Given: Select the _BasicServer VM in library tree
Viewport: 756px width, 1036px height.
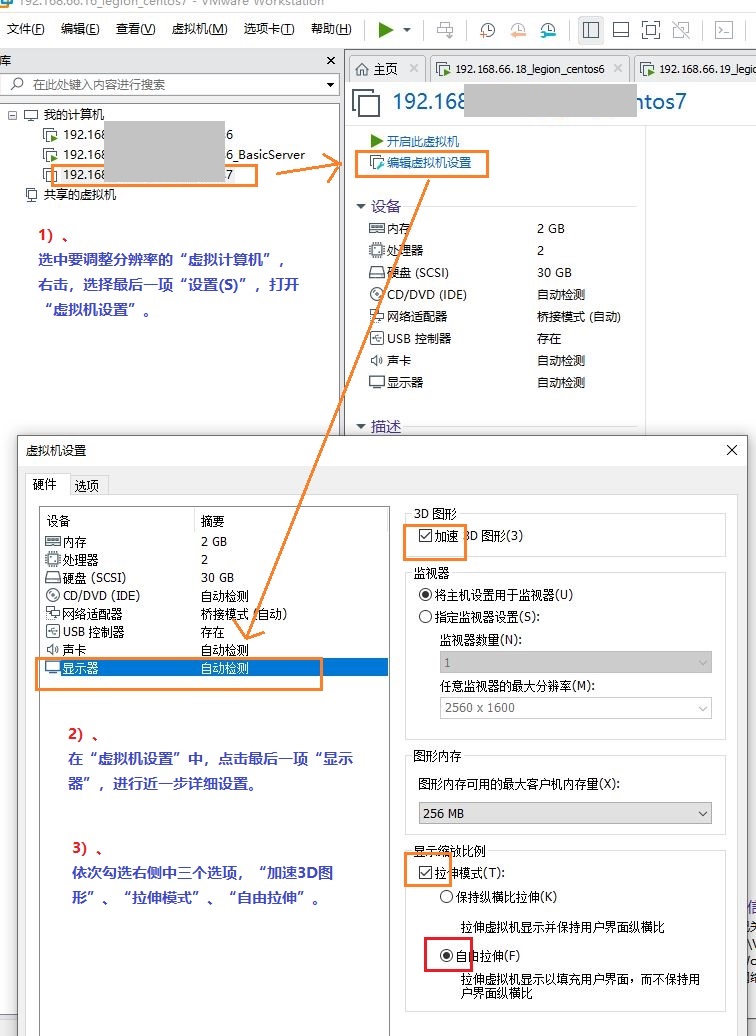Looking at the screenshot, I should tap(174, 155).
